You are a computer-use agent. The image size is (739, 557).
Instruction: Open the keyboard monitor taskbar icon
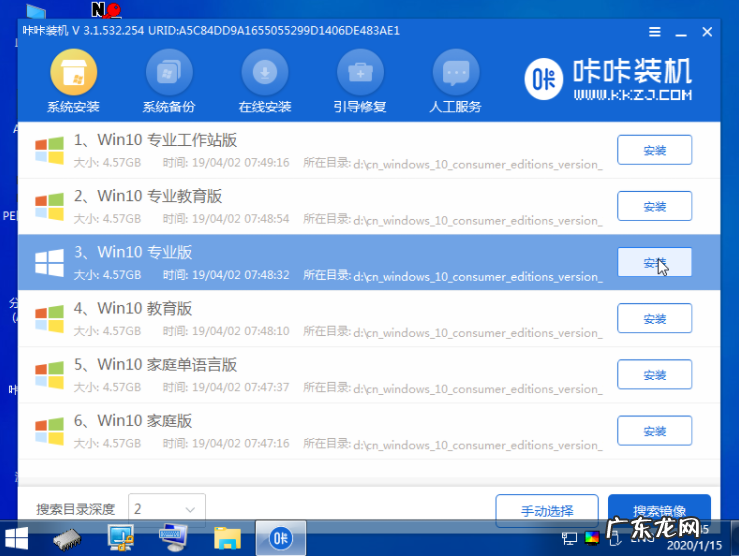[173, 538]
